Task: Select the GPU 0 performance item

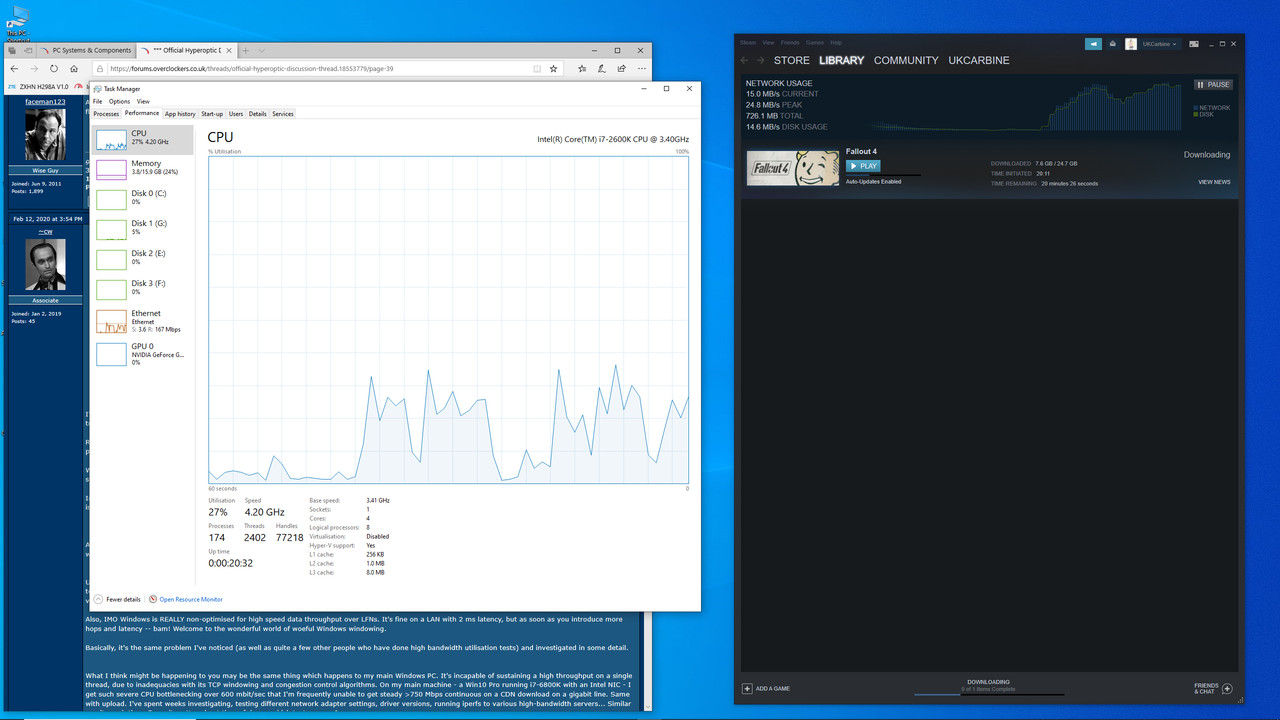Action: (x=142, y=354)
